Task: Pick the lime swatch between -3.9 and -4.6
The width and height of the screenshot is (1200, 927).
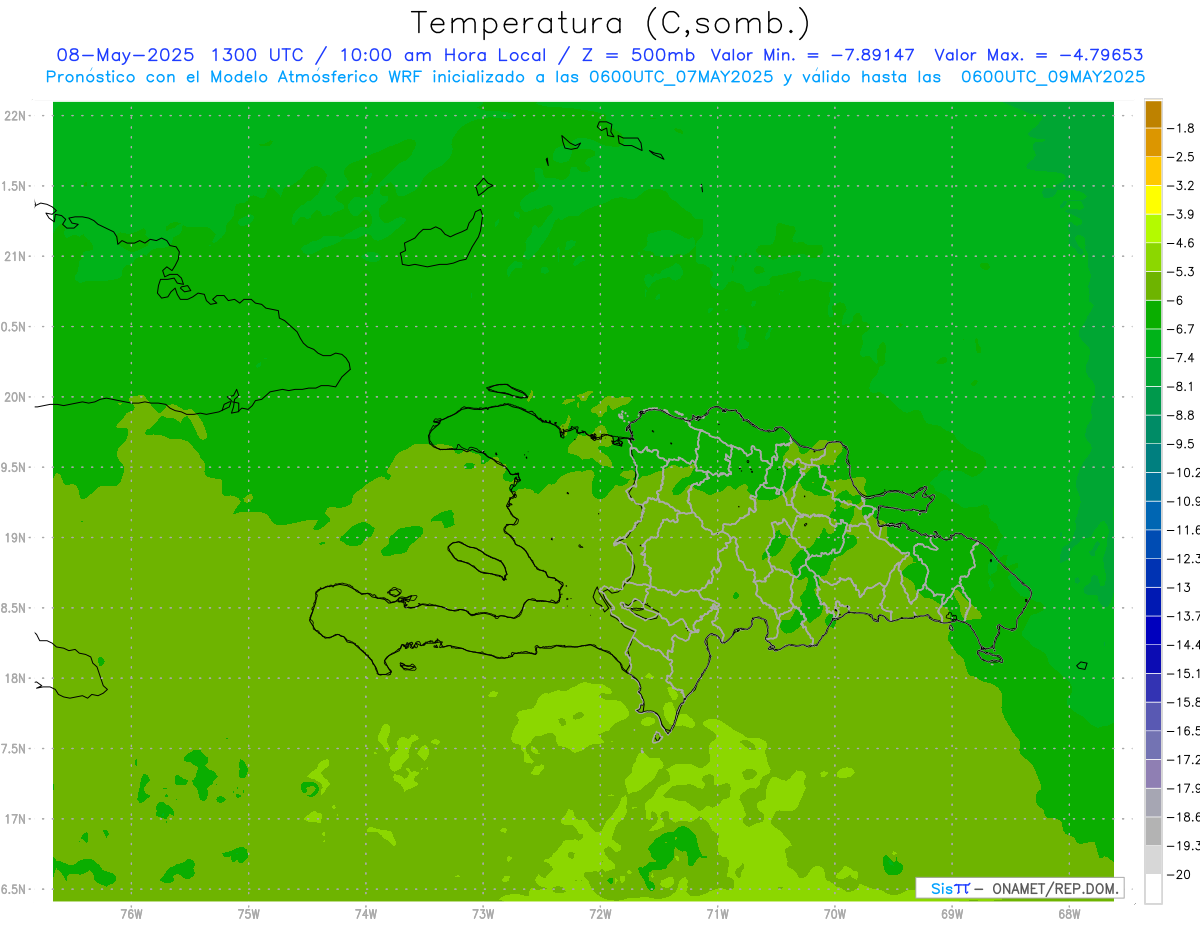Action: (1153, 229)
